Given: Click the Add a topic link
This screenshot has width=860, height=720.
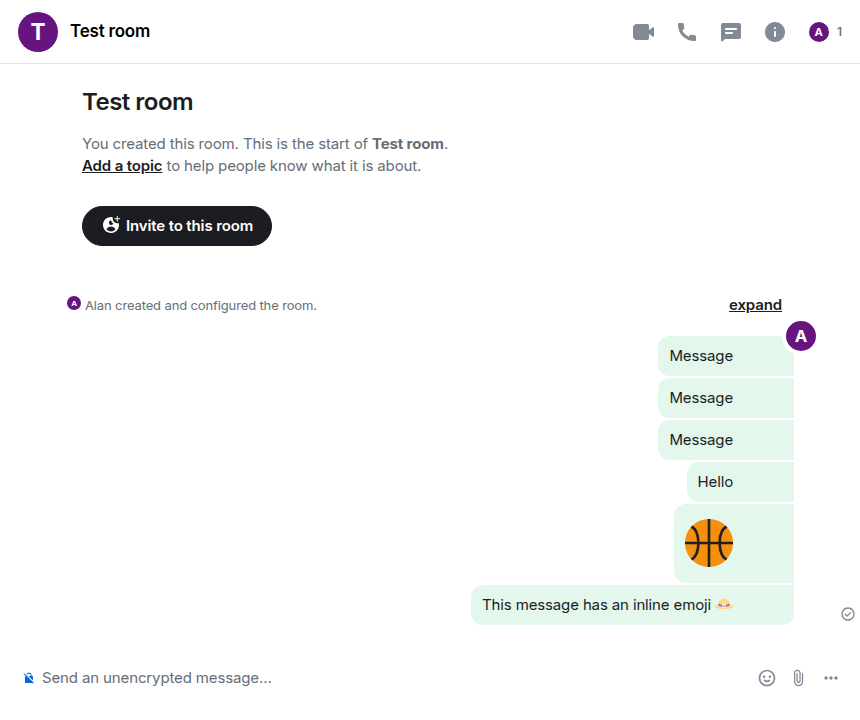Looking at the screenshot, I should click(x=122, y=166).
